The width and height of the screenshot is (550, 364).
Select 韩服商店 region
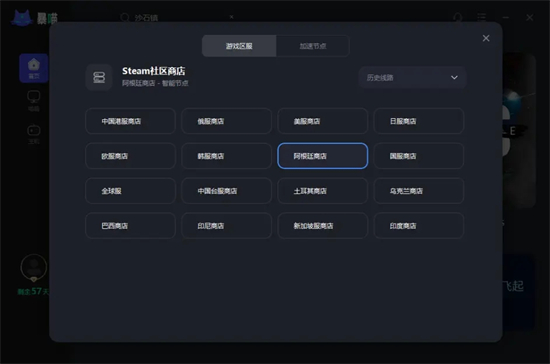[x=227, y=156]
